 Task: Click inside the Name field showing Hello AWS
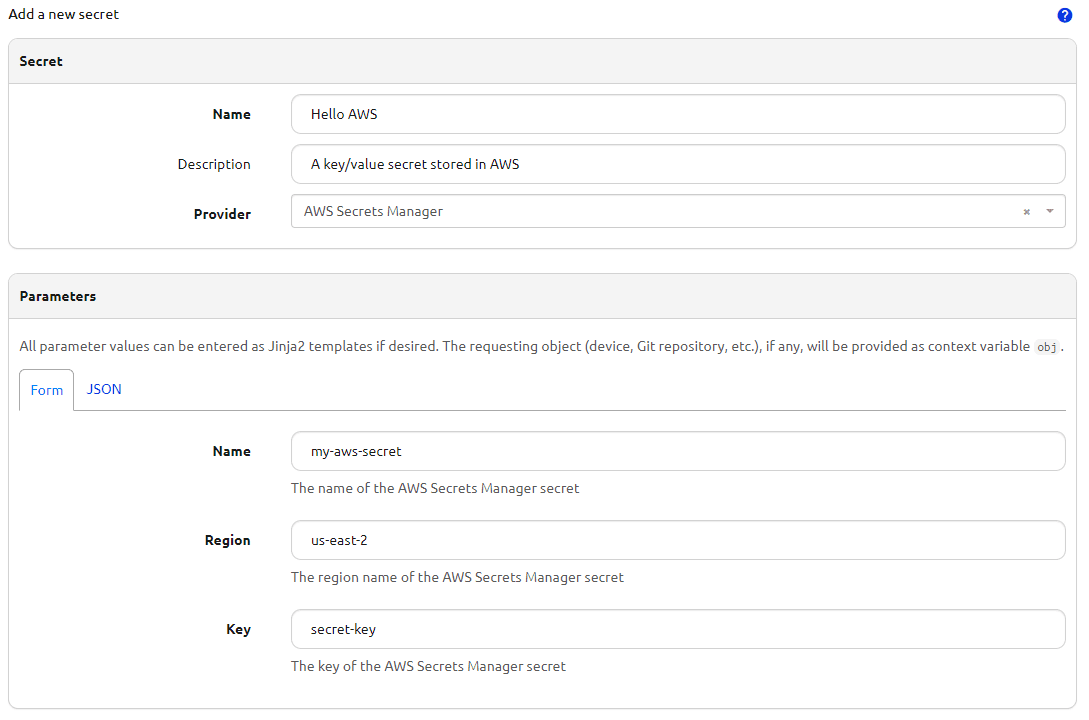[x=677, y=114]
